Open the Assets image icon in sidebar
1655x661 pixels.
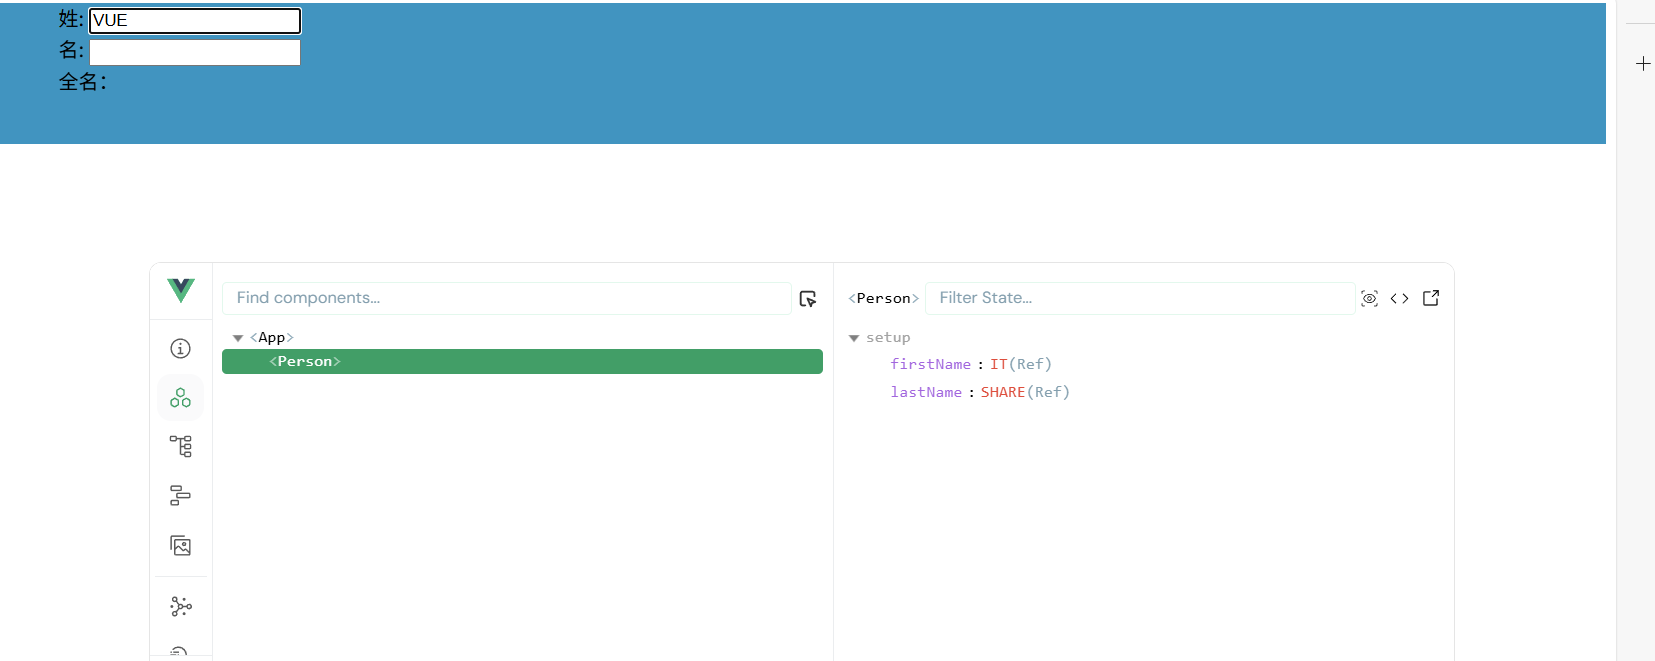[x=180, y=545]
